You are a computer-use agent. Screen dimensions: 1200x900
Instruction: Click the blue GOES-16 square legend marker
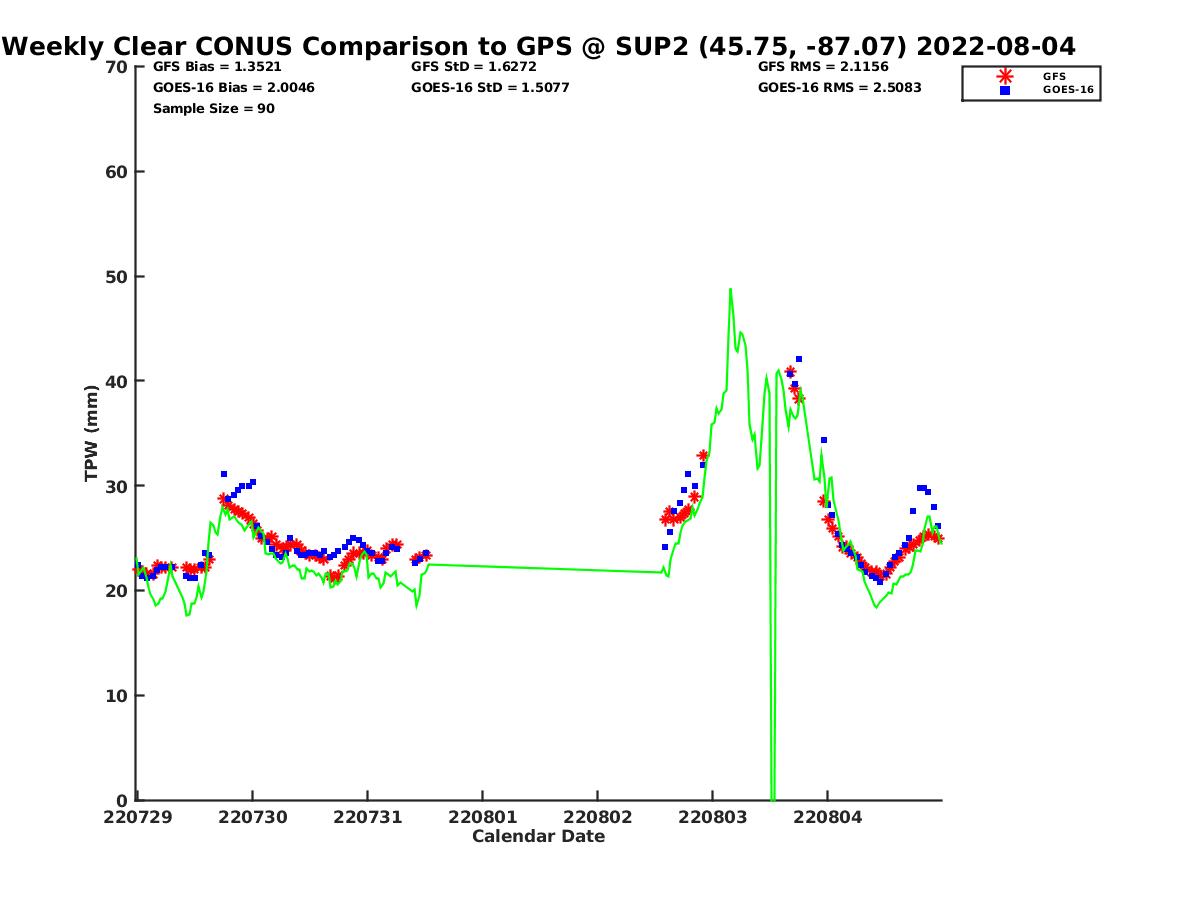point(1004,90)
